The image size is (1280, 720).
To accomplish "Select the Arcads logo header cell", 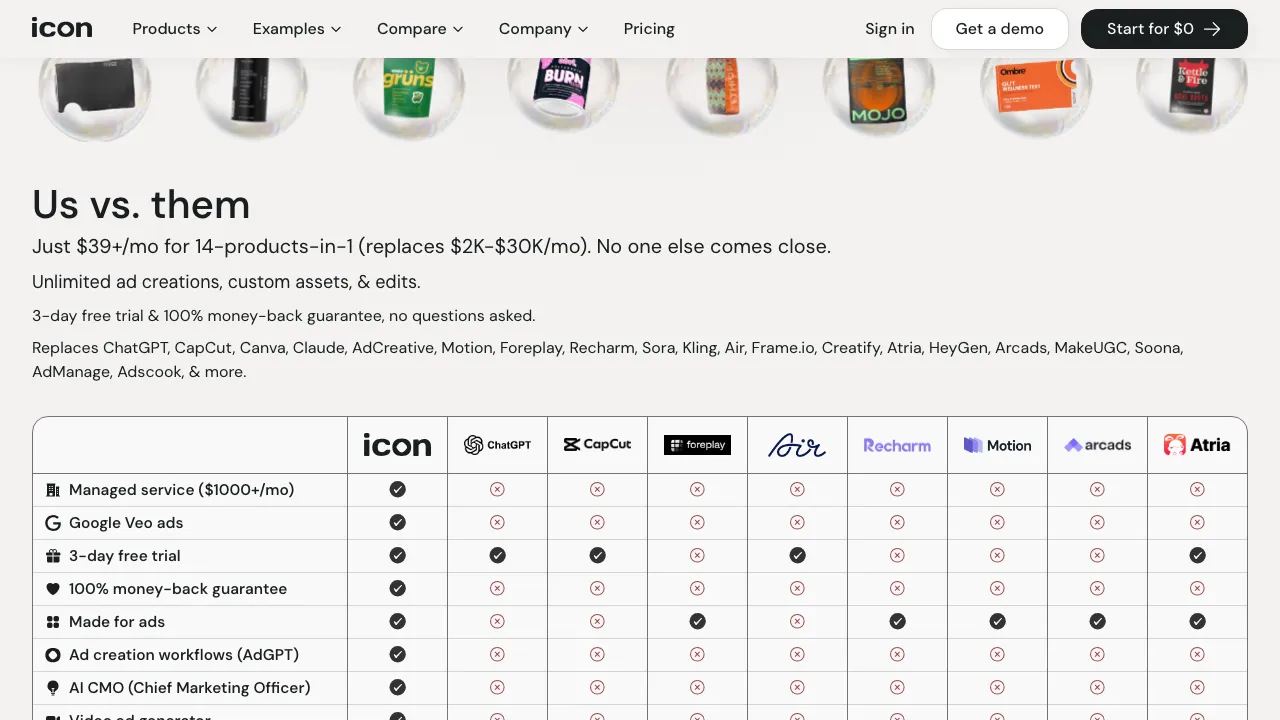I will 1097,444.
